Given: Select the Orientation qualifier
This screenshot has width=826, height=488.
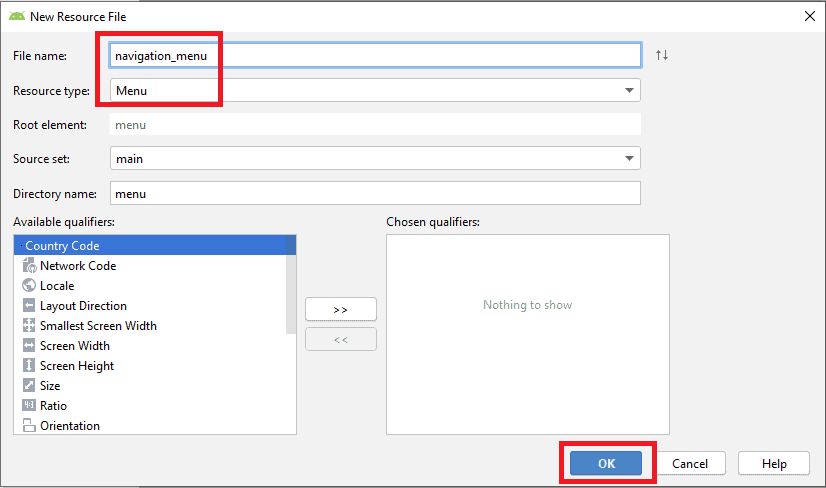Looking at the screenshot, I should [69, 426].
